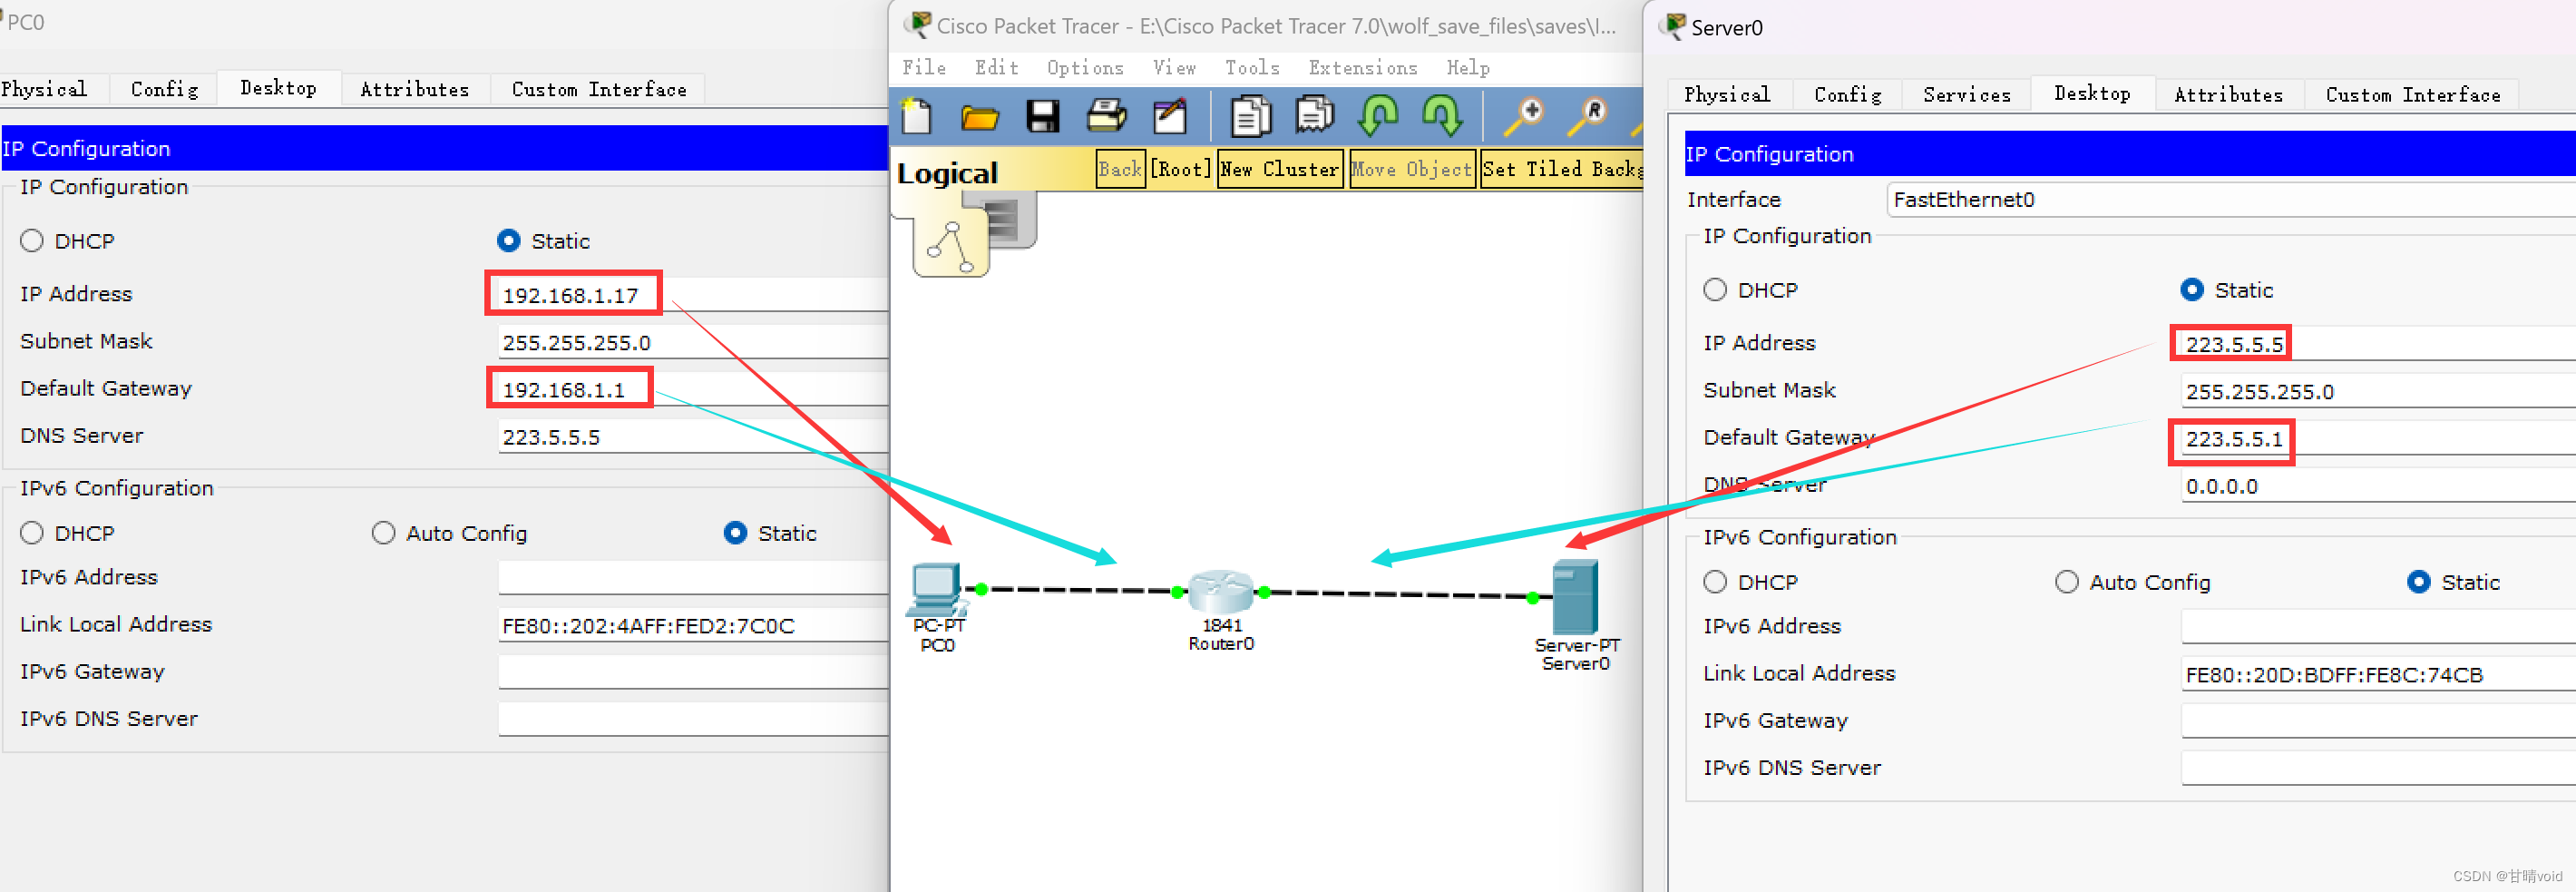Open the Extensions menu
The width and height of the screenshot is (2576, 892).
[x=1362, y=67]
